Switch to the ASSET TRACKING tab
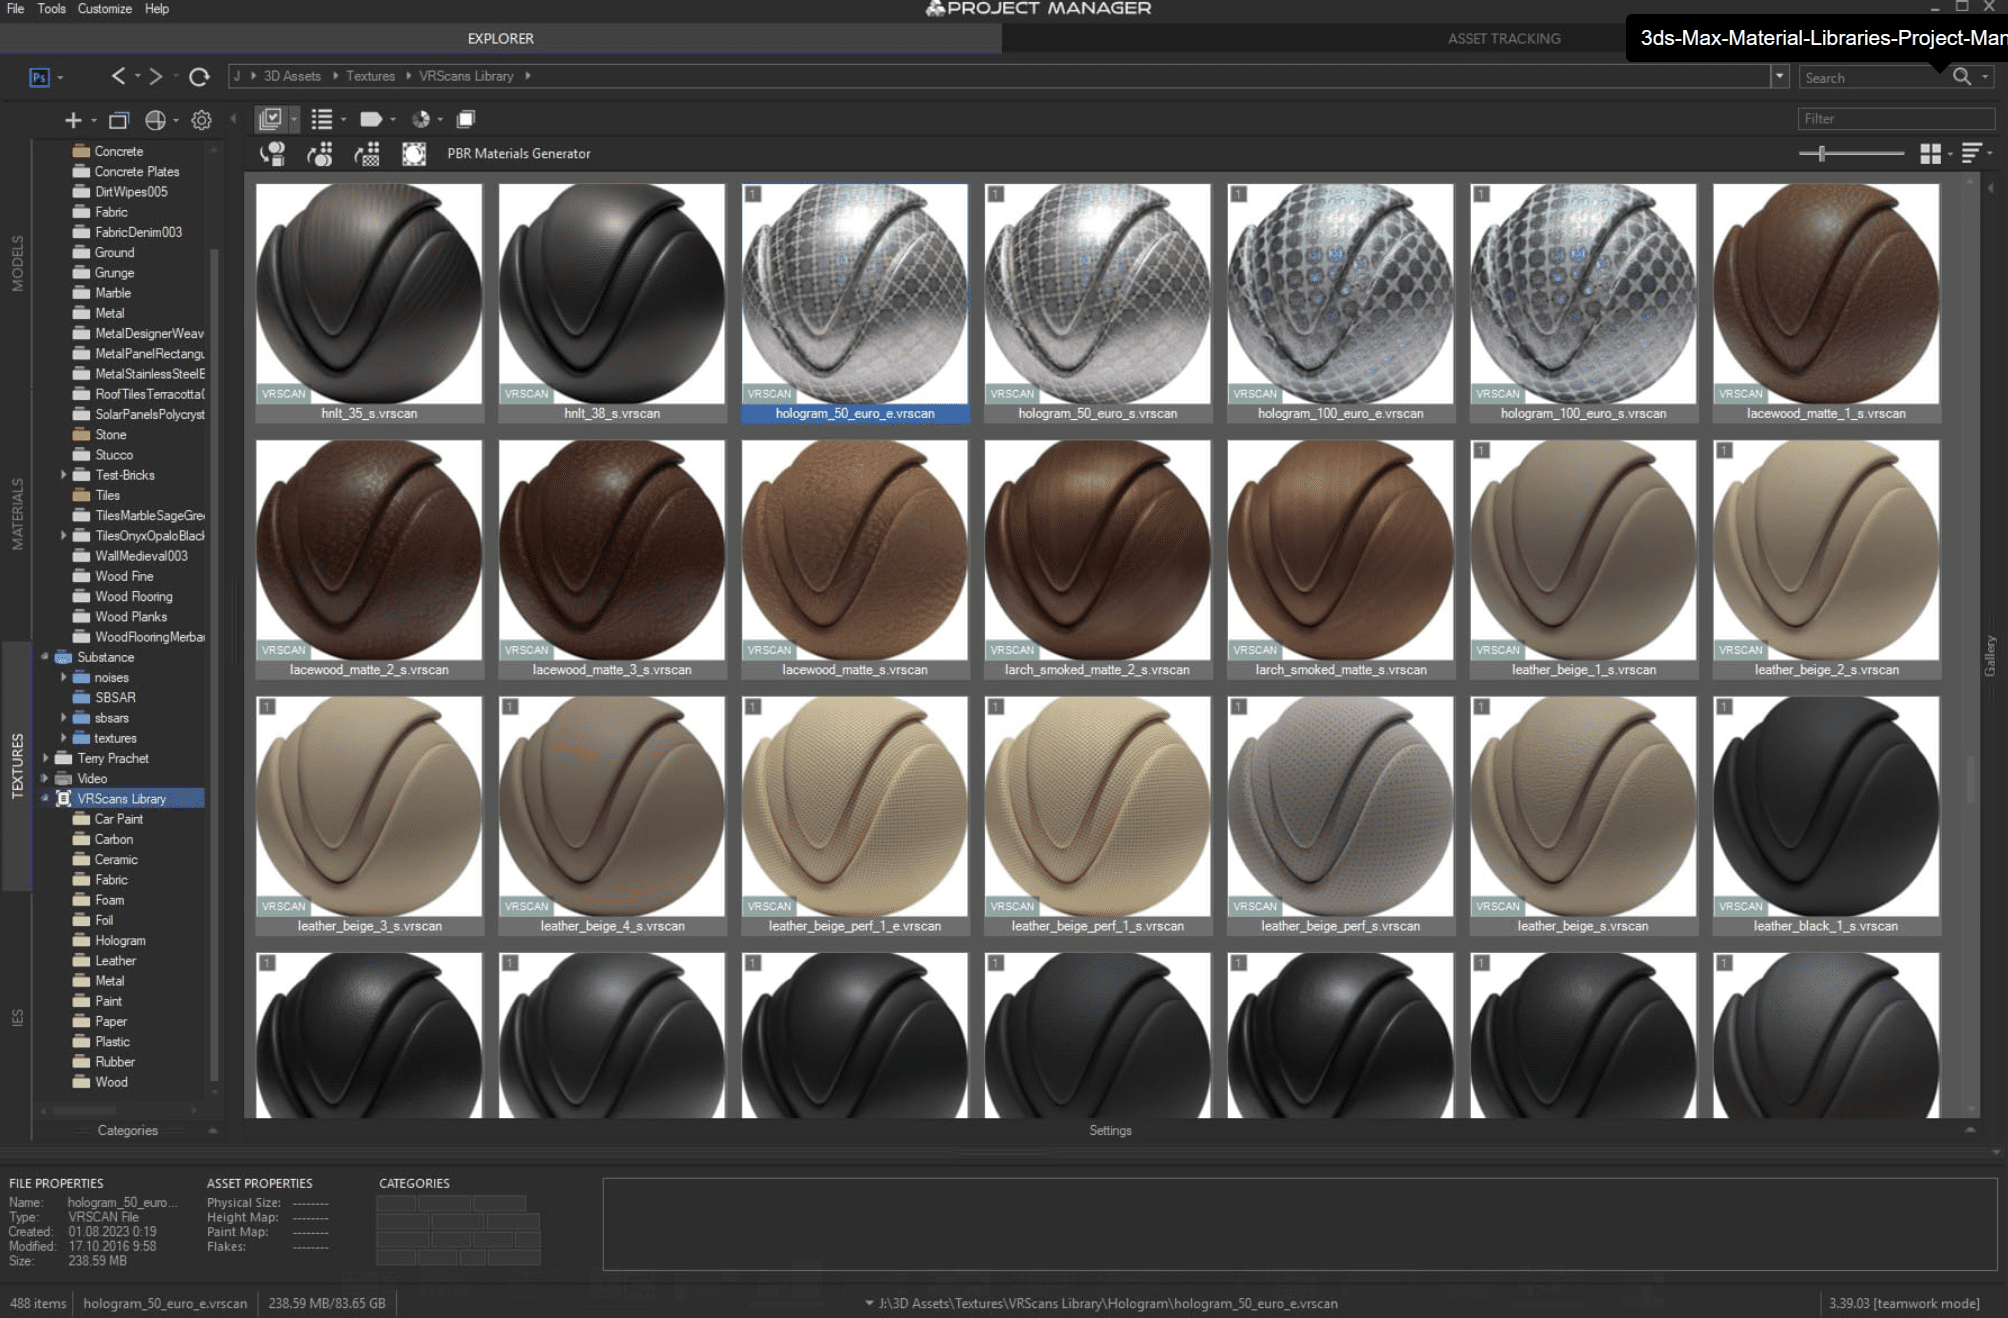 click(x=1503, y=38)
